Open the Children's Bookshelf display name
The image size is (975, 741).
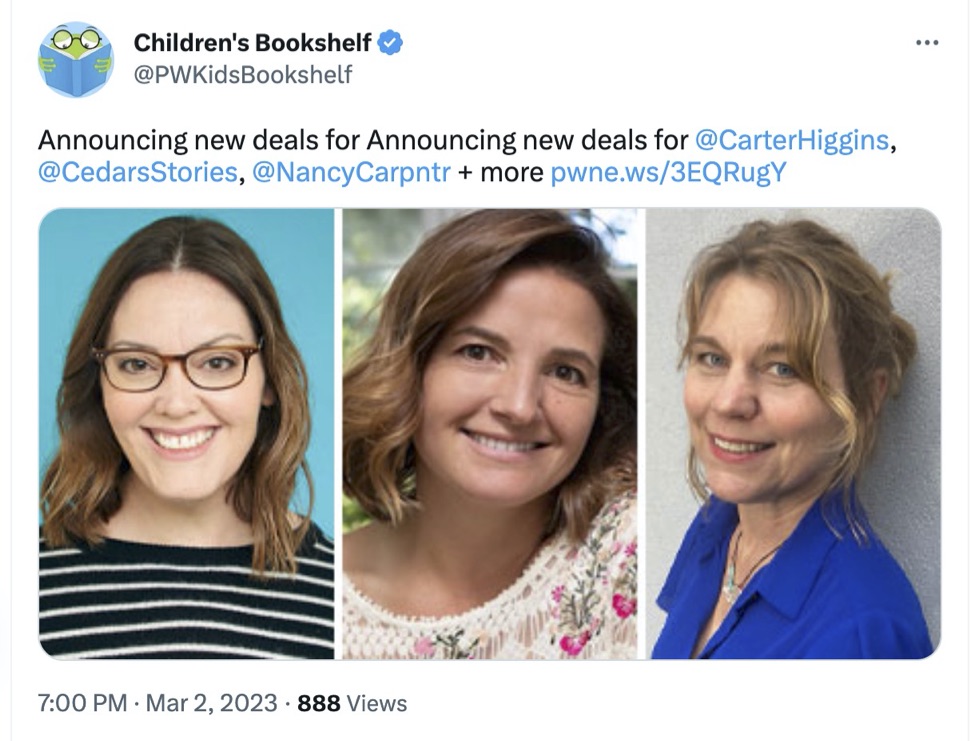[252, 43]
